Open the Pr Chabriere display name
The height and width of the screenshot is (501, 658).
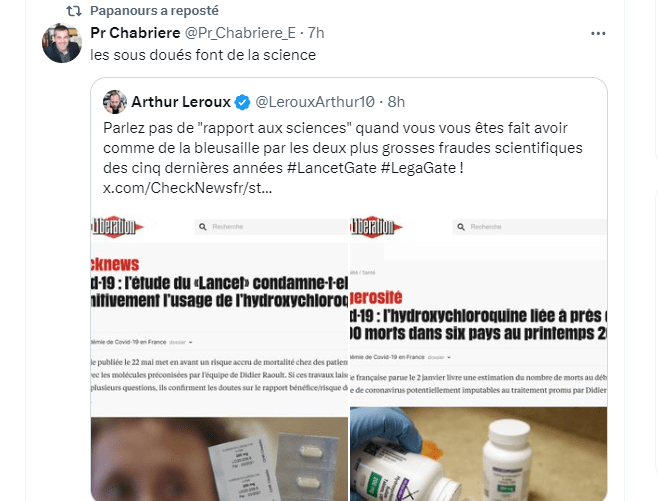[x=135, y=33]
